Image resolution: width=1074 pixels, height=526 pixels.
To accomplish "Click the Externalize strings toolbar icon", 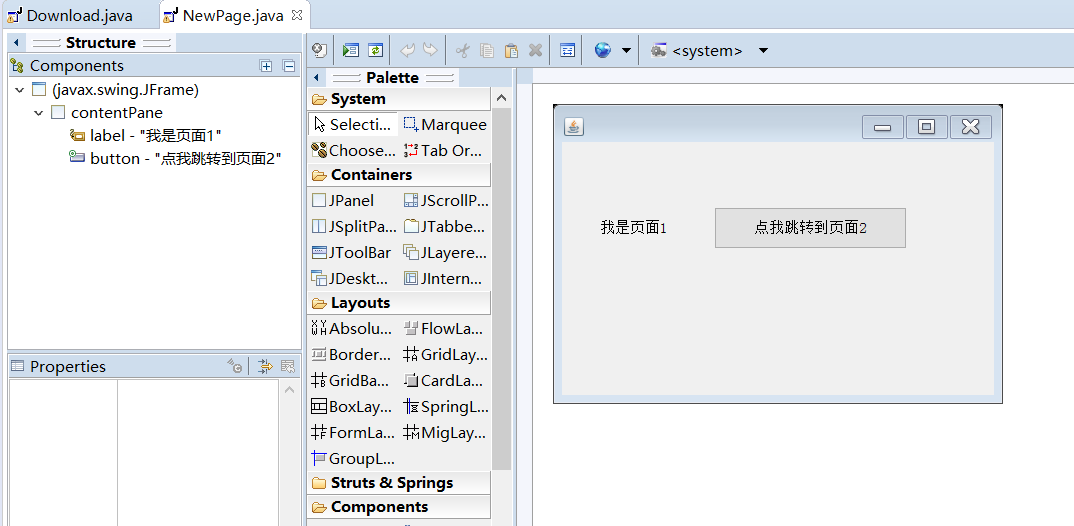I will coord(567,51).
